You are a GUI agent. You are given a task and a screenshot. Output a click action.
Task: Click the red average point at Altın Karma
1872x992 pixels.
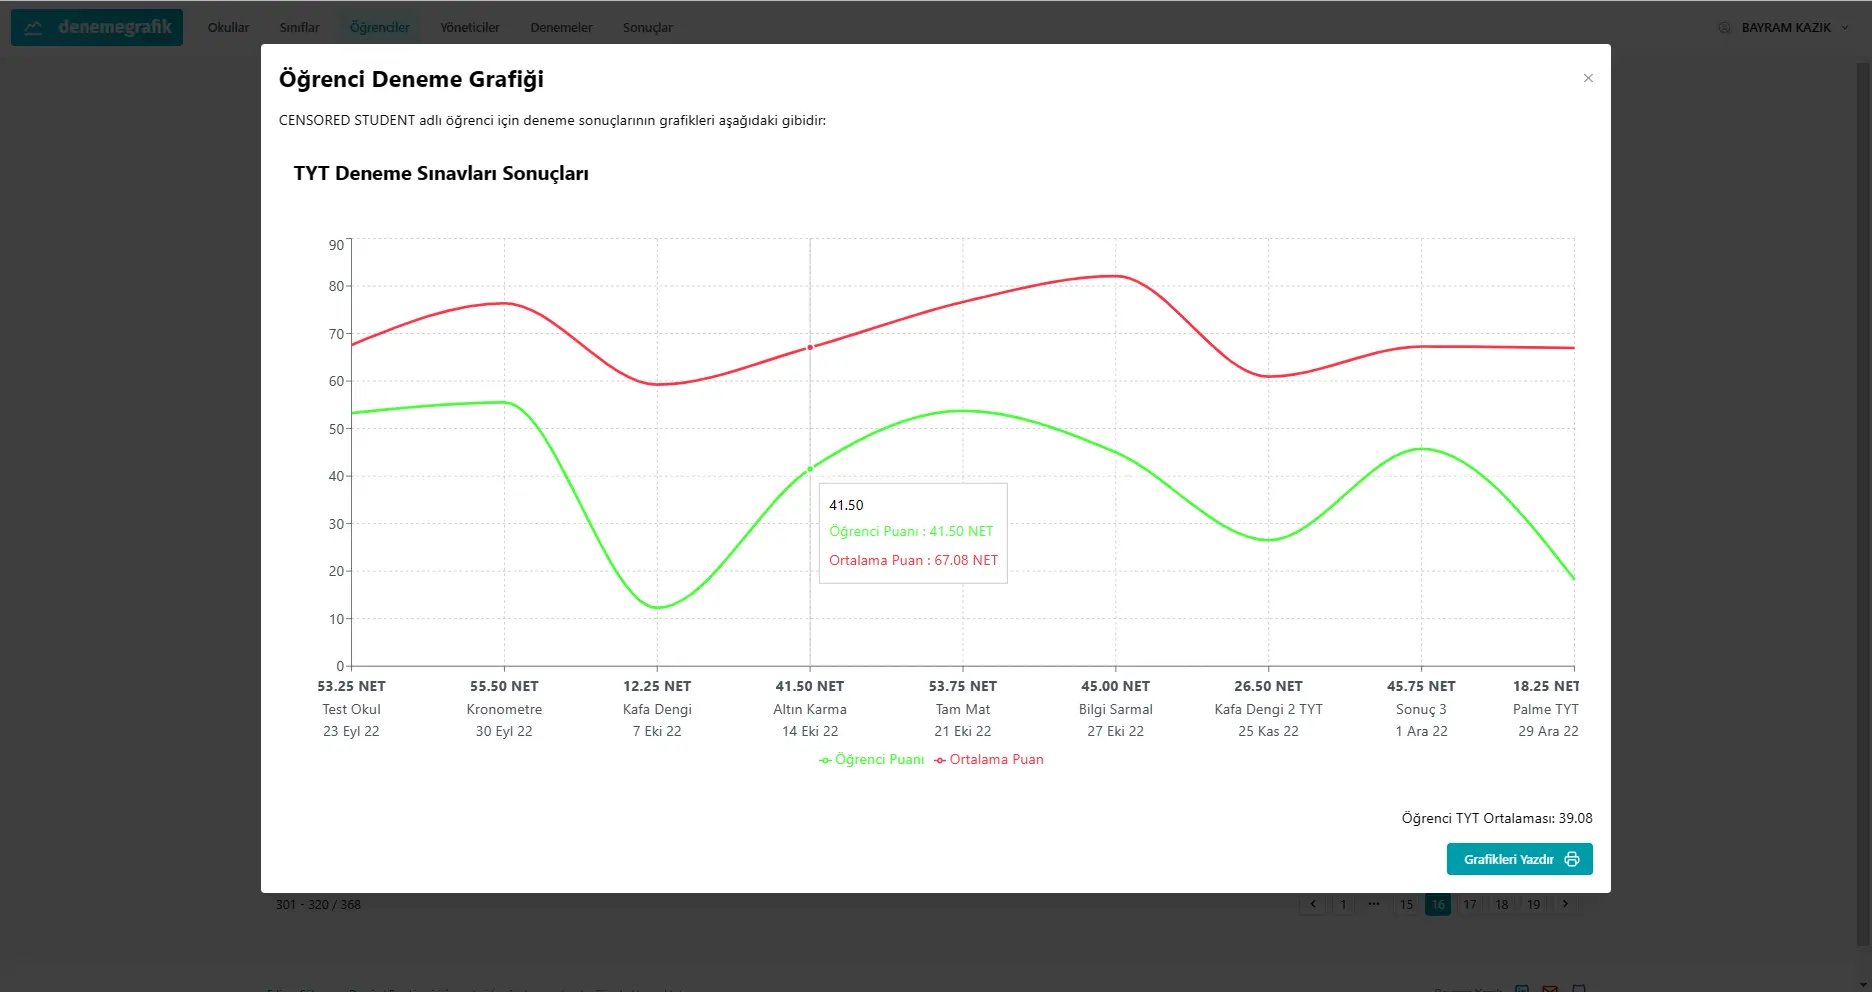810,348
